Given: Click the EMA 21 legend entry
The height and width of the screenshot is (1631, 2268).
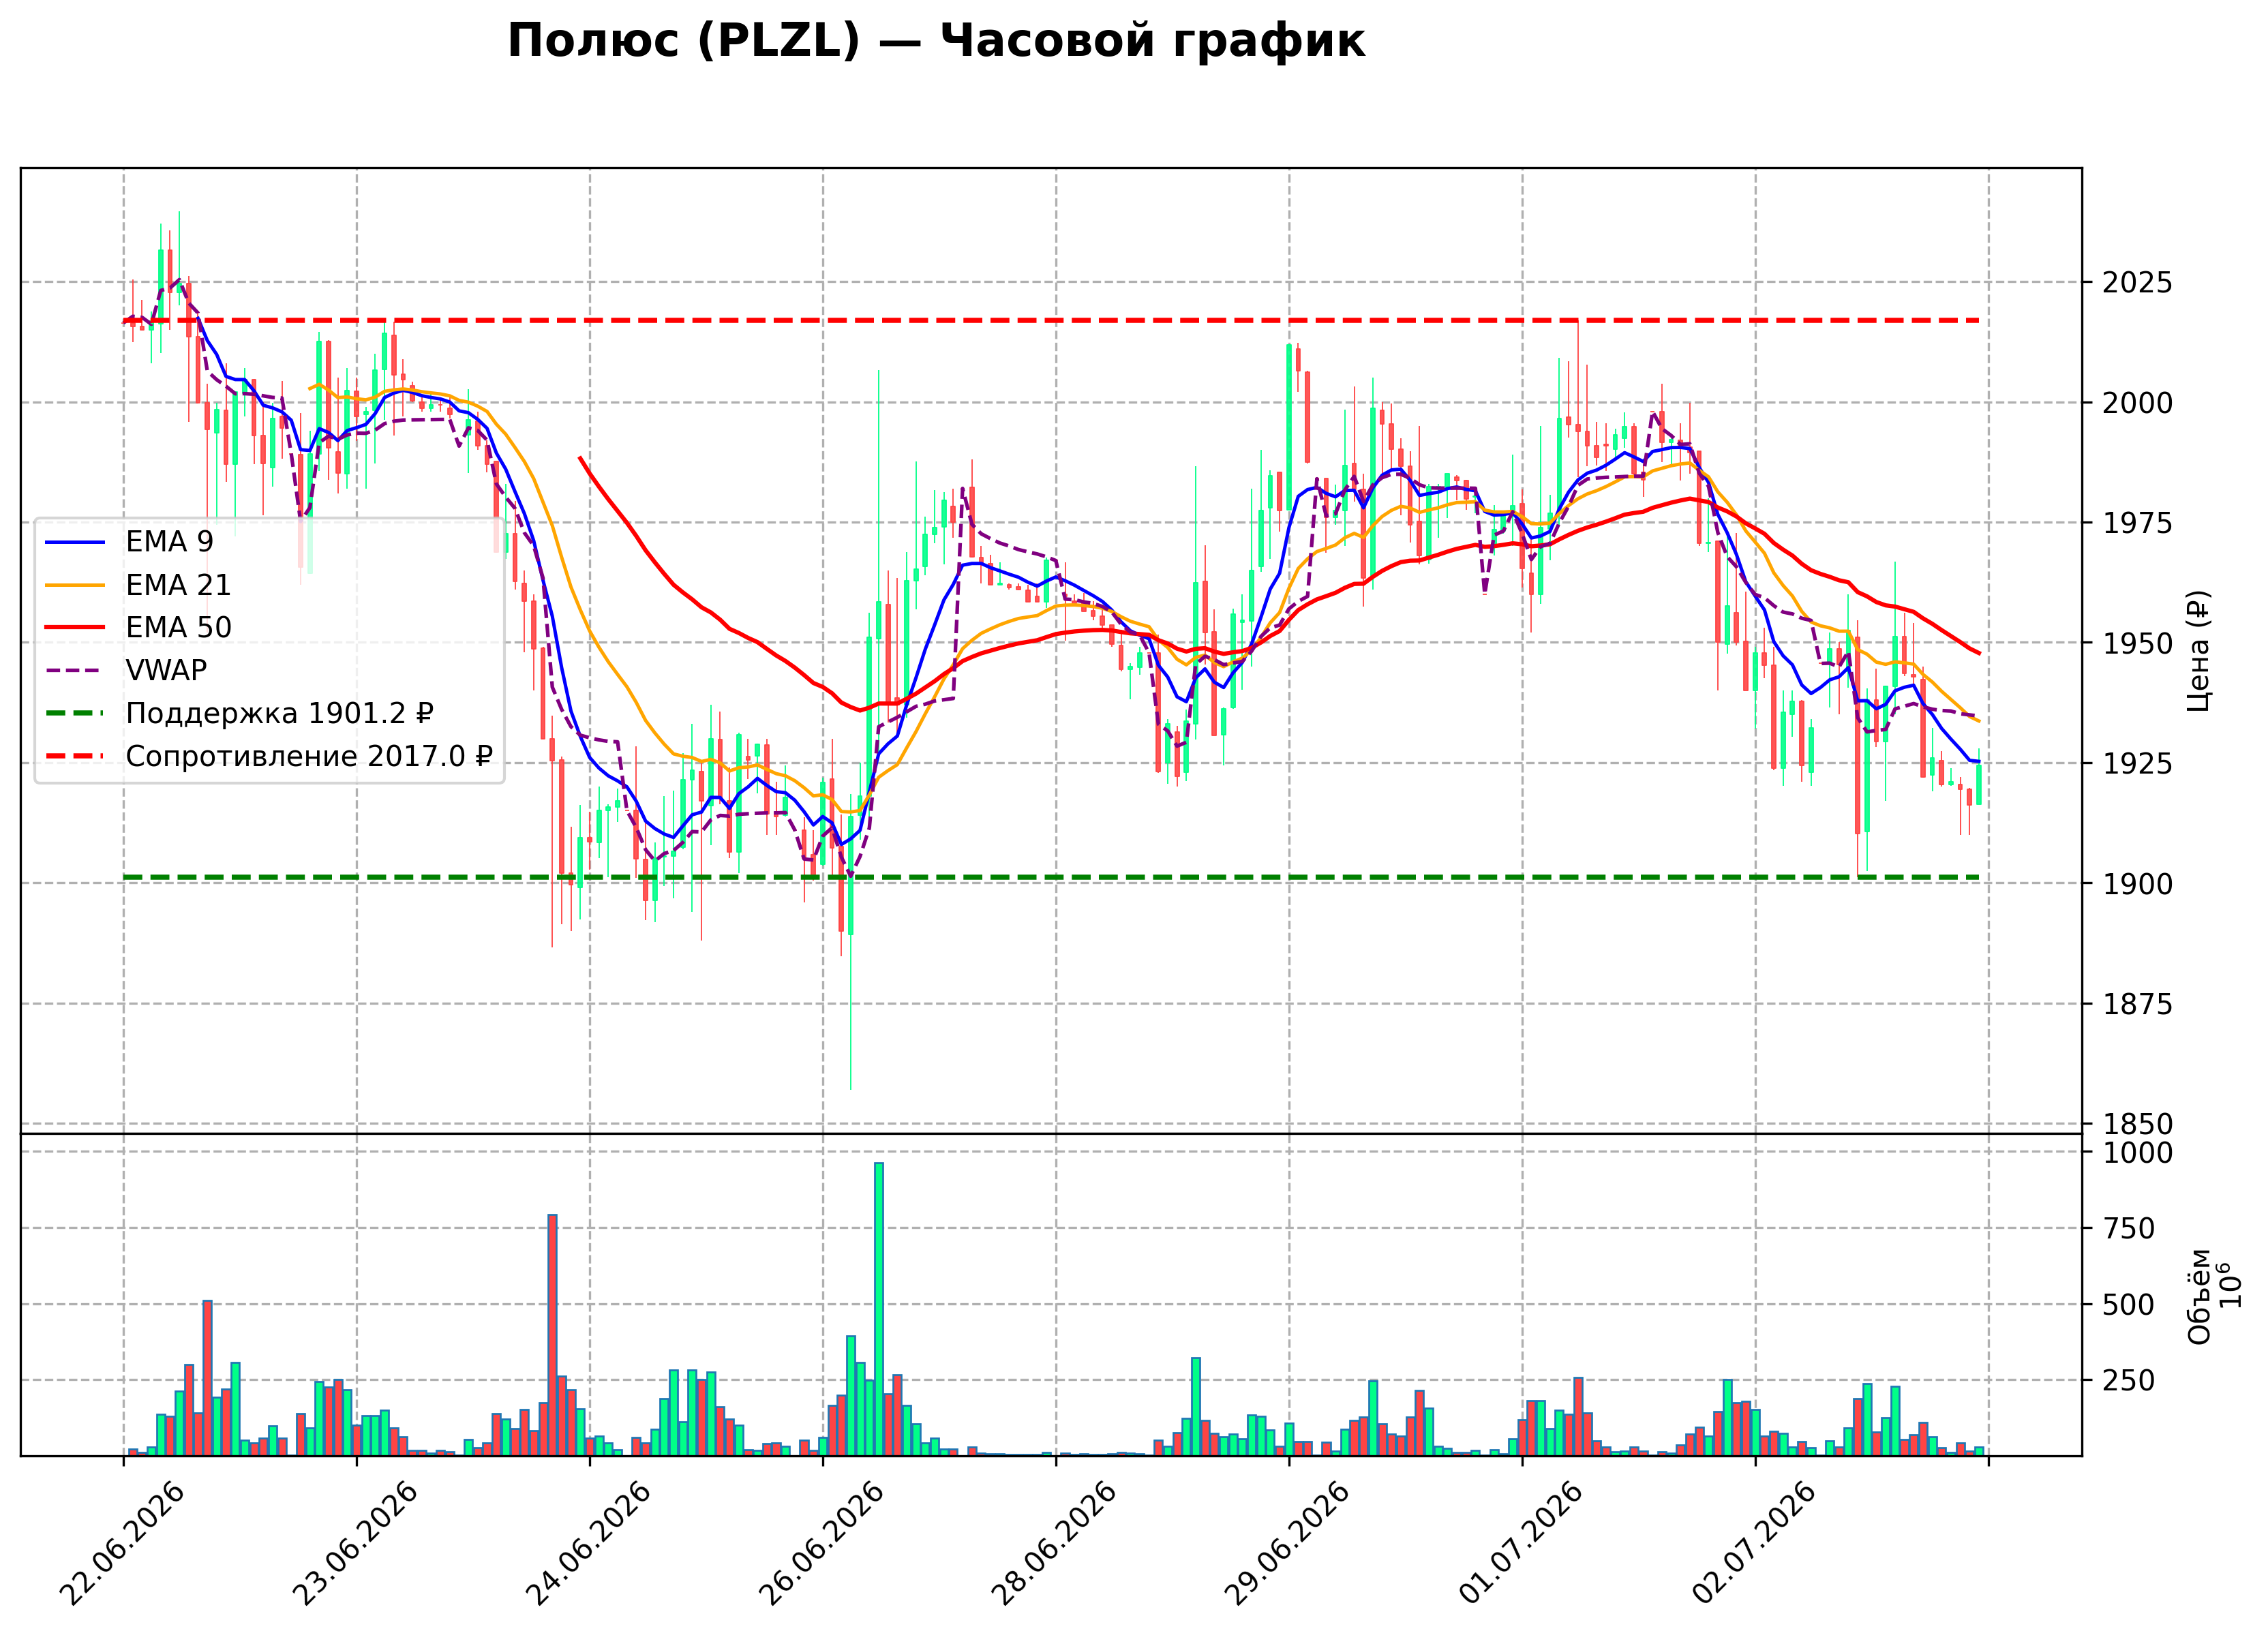Looking at the screenshot, I should [138, 585].
